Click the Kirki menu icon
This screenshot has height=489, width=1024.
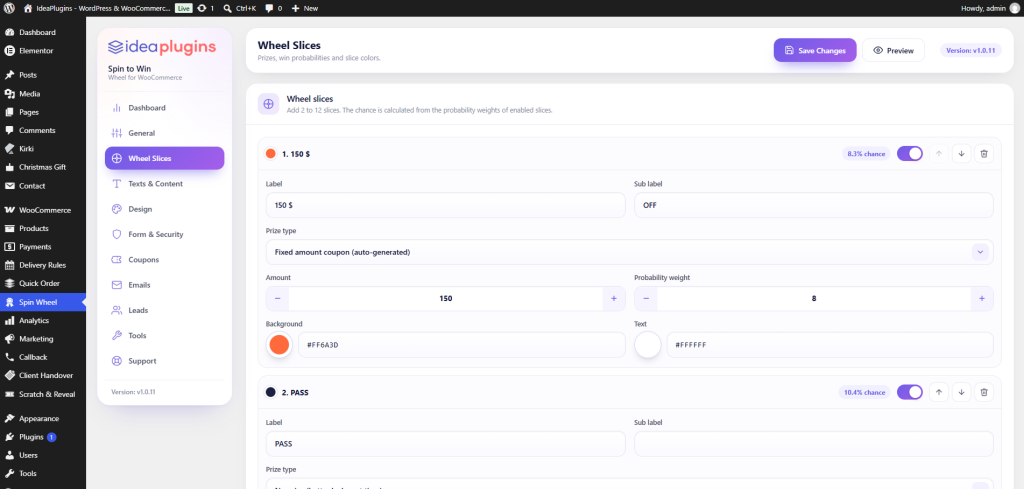[10, 148]
